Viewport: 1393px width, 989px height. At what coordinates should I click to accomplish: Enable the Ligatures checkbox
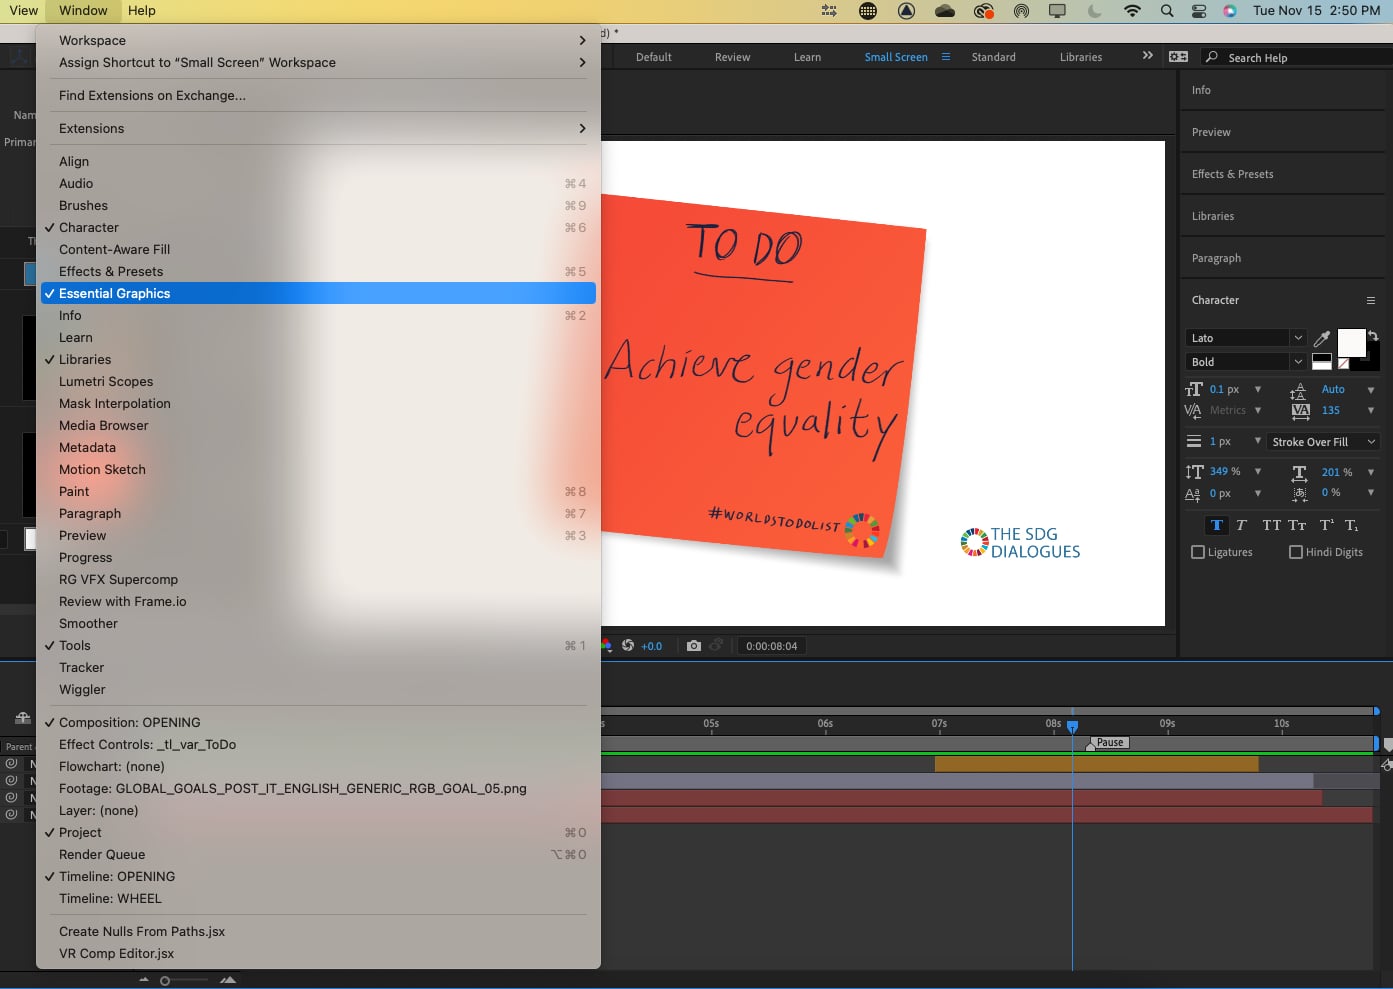pos(1198,552)
